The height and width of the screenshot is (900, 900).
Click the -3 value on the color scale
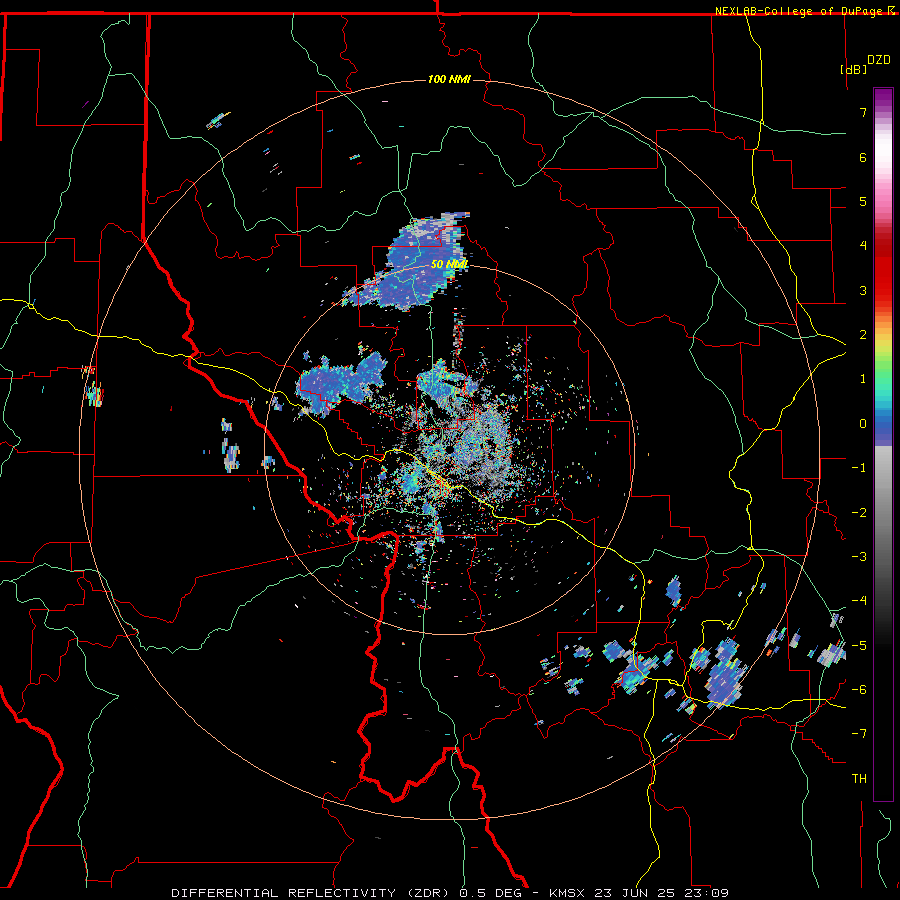click(859, 557)
